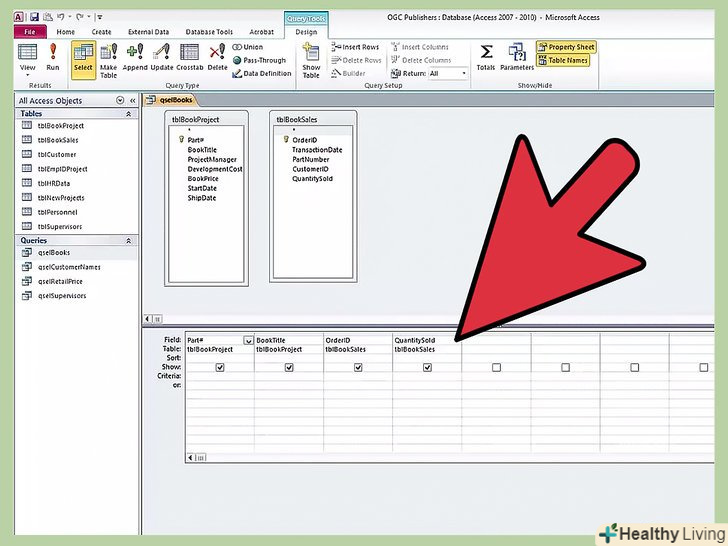Open tblCustomer in the navigation pane
Screen dimensions: 728x546
(57, 155)
